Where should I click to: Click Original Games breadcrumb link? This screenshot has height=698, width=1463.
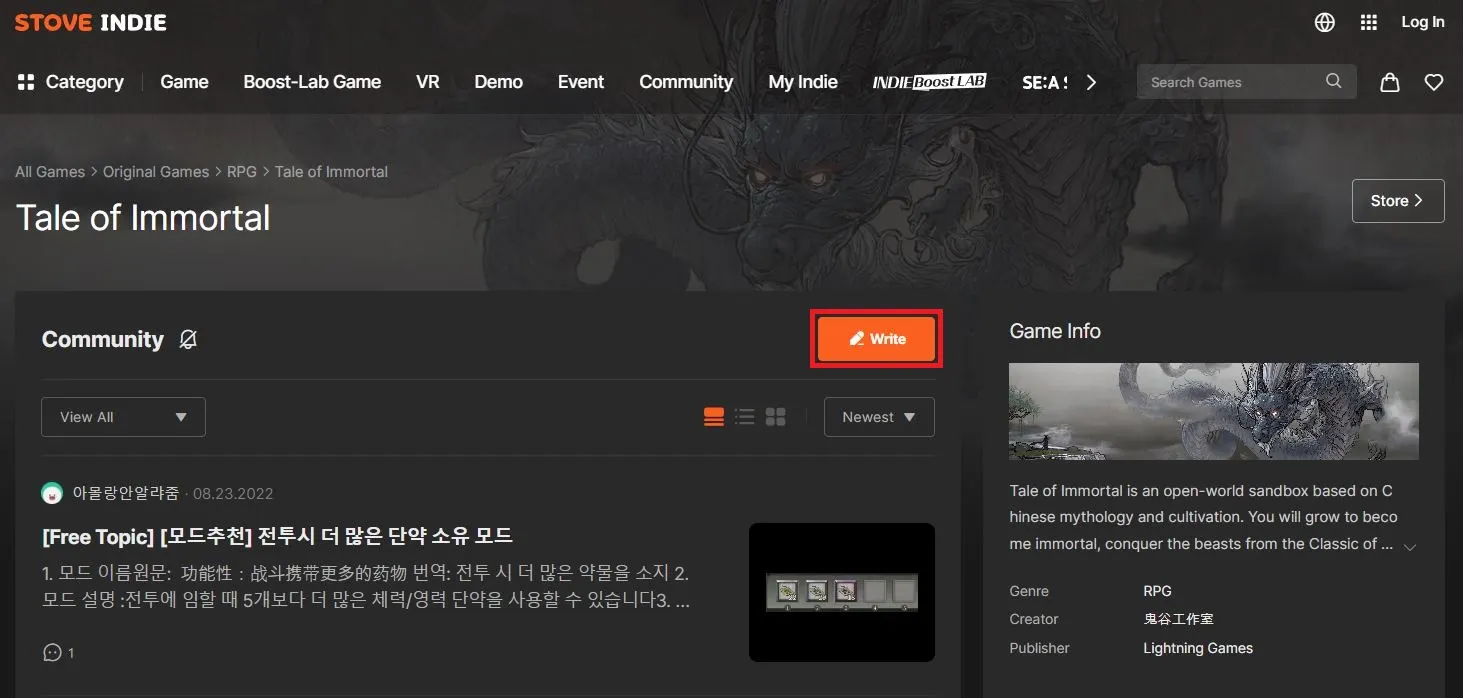tap(156, 172)
